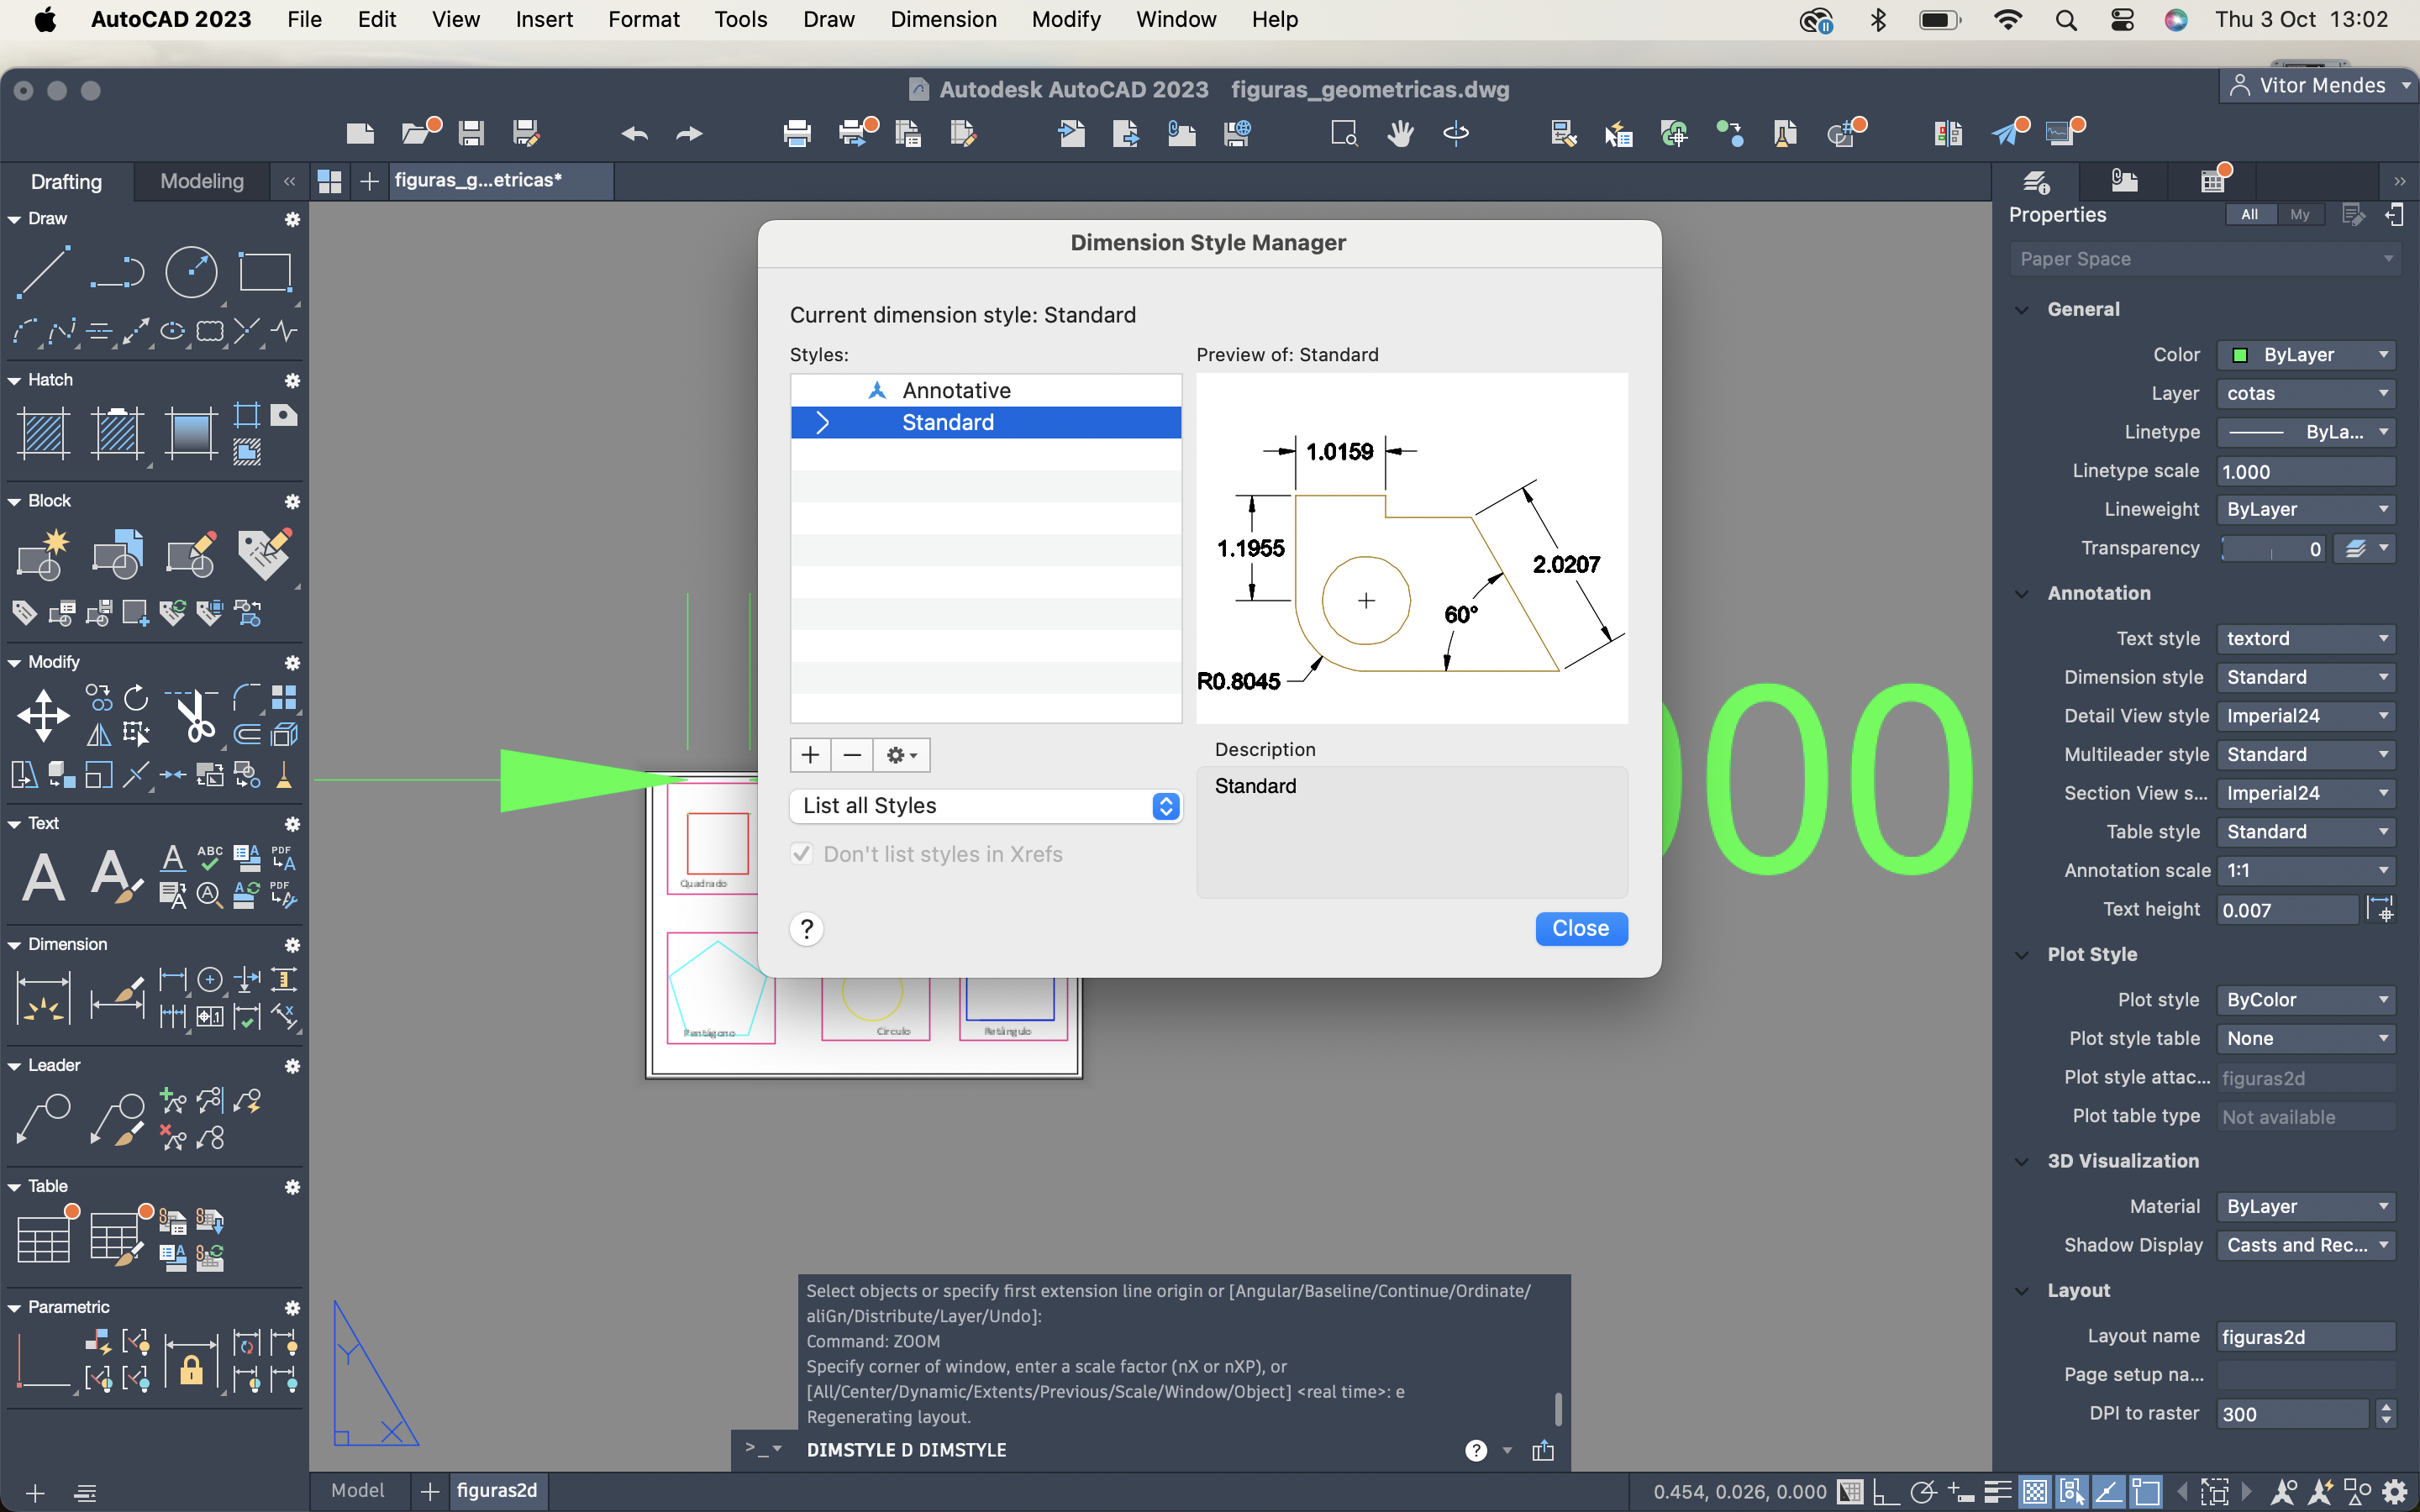
Task: Collapse the Draw tool panel
Action: point(14,218)
